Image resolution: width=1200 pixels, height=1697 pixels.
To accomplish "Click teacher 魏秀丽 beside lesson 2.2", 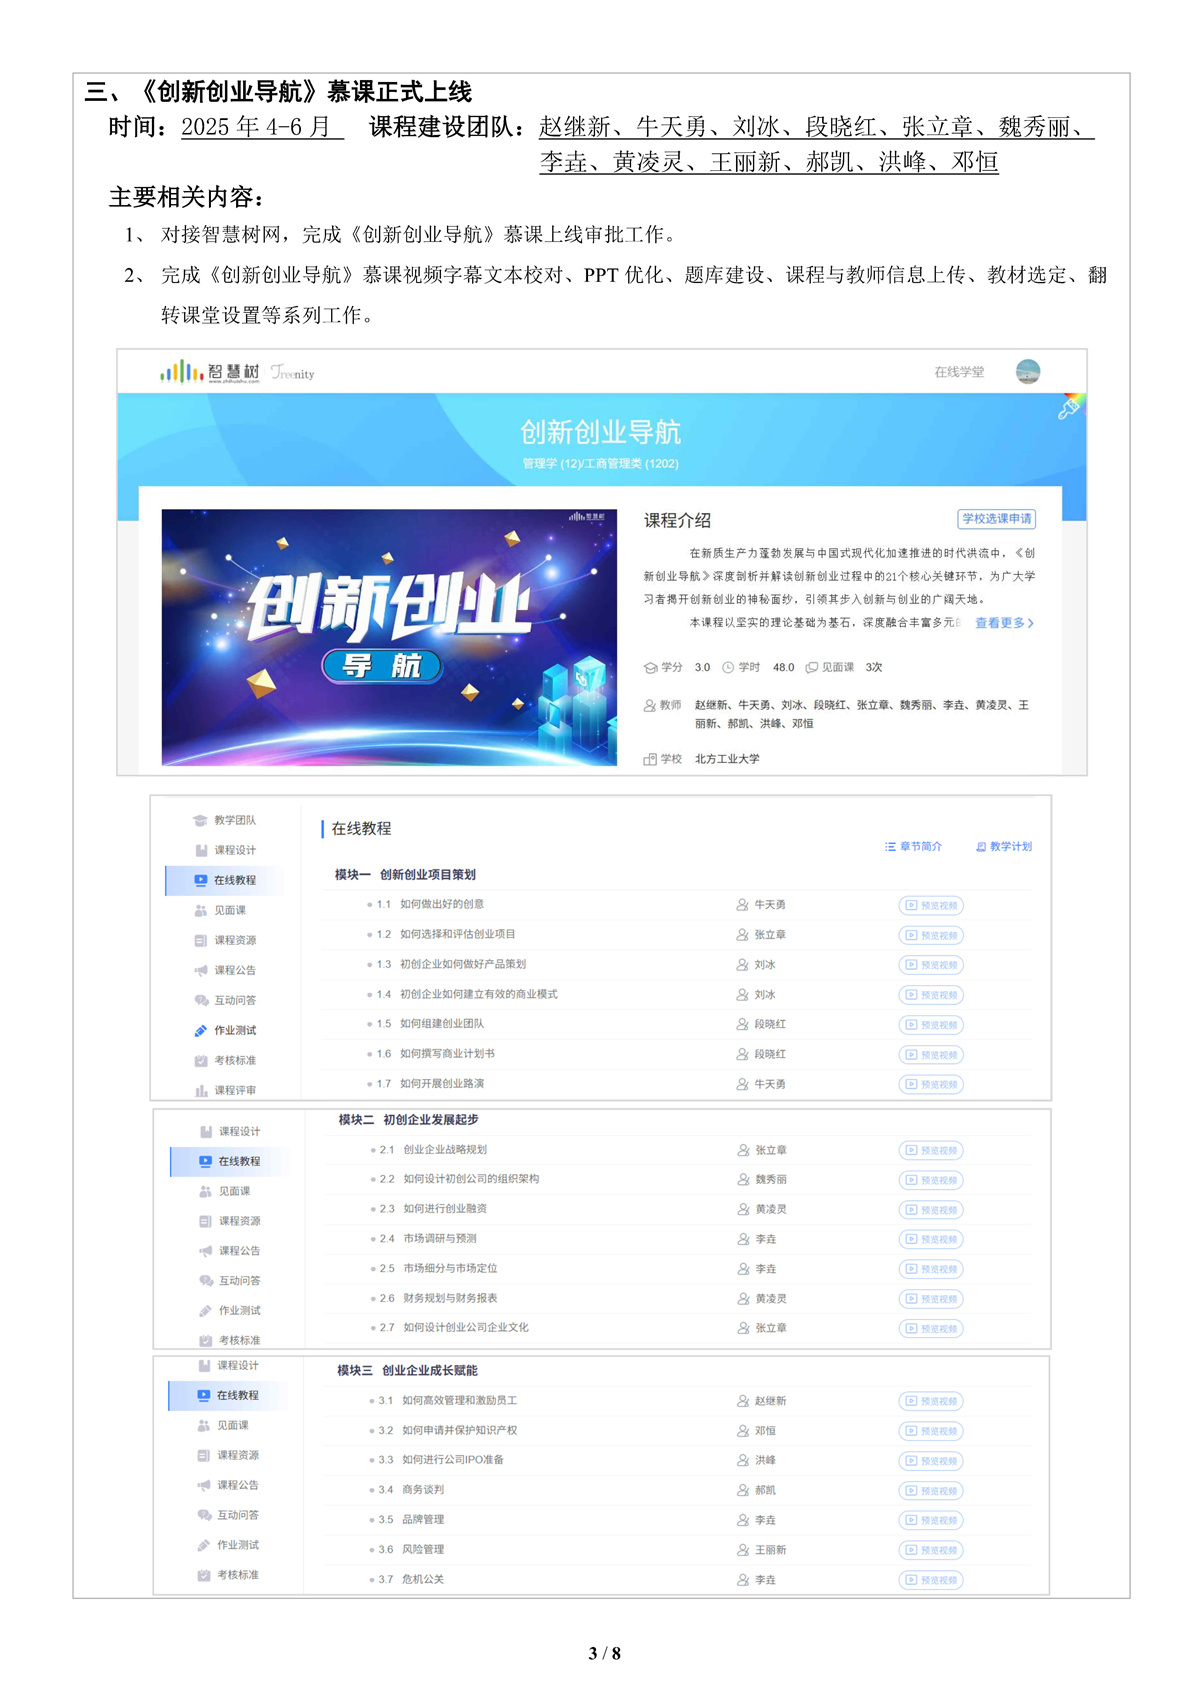I will tap(770, 1180).
